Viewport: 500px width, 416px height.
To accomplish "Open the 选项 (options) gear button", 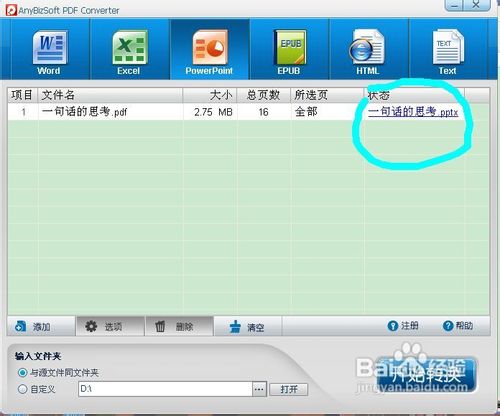I will pos(110,326).
